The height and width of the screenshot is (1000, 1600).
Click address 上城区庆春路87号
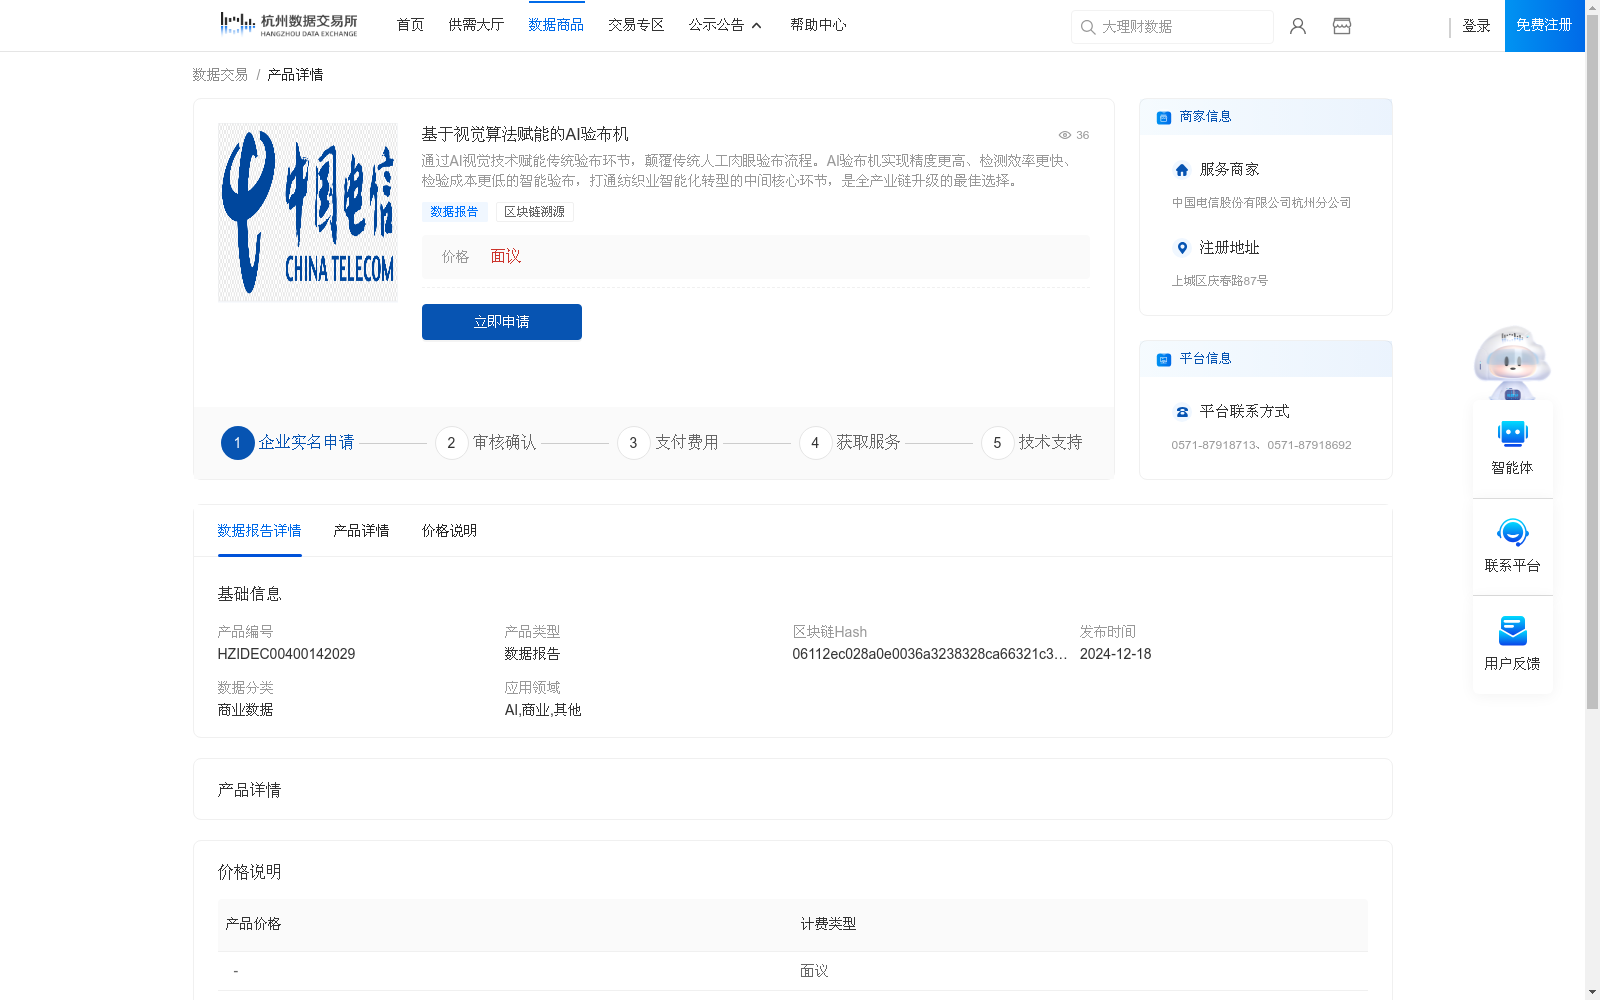coord(1220,281)
